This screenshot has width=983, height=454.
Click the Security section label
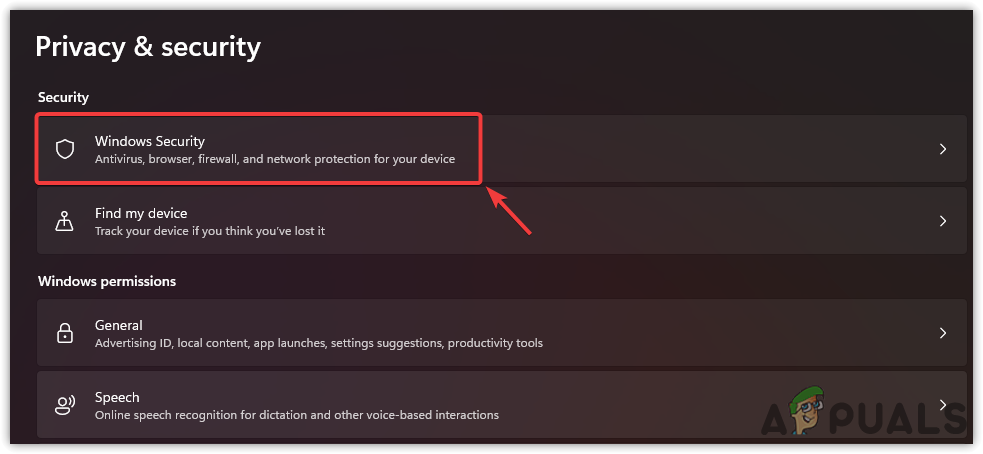63,97
